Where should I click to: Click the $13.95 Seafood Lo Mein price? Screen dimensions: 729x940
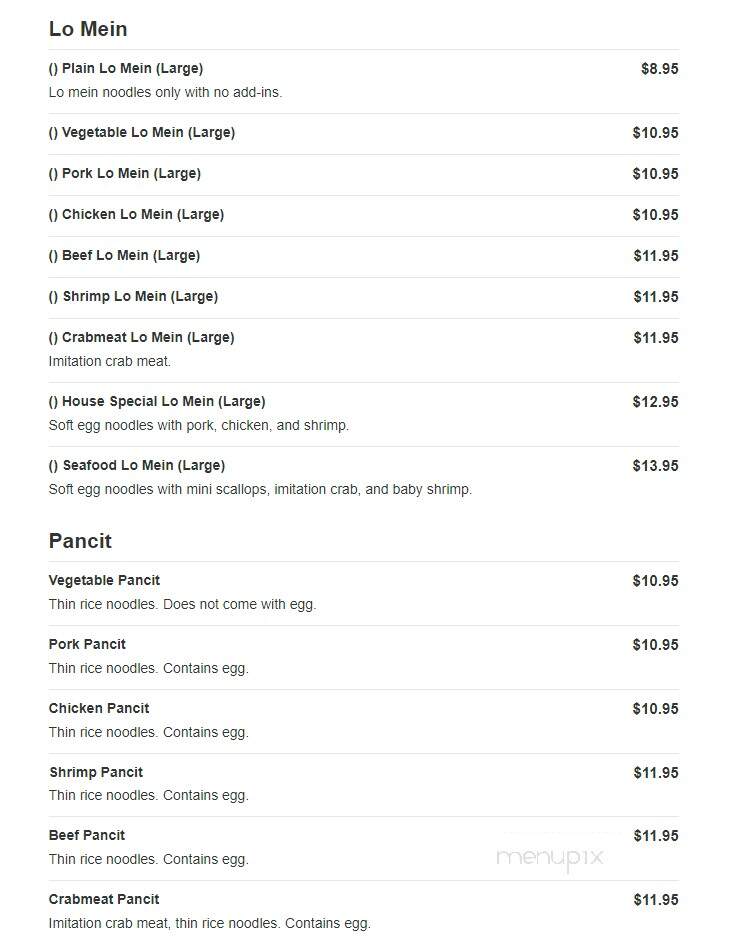coord(655,466)
